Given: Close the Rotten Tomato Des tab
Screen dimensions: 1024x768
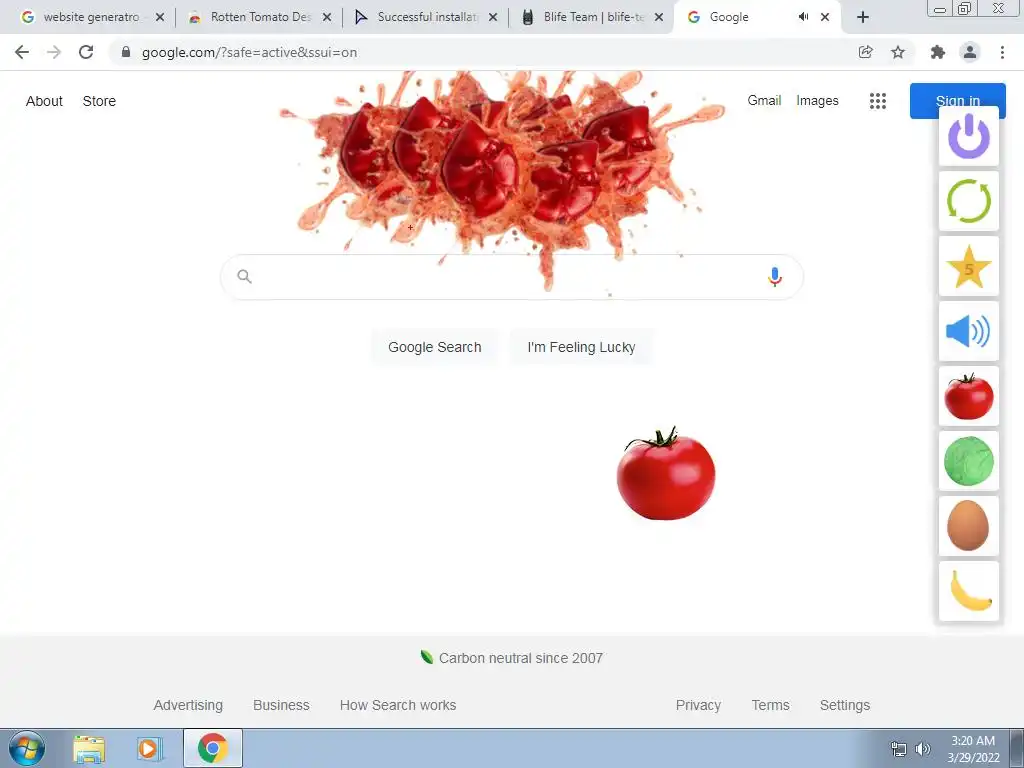Looking at the screenshot, I should (x=327, y=18).
